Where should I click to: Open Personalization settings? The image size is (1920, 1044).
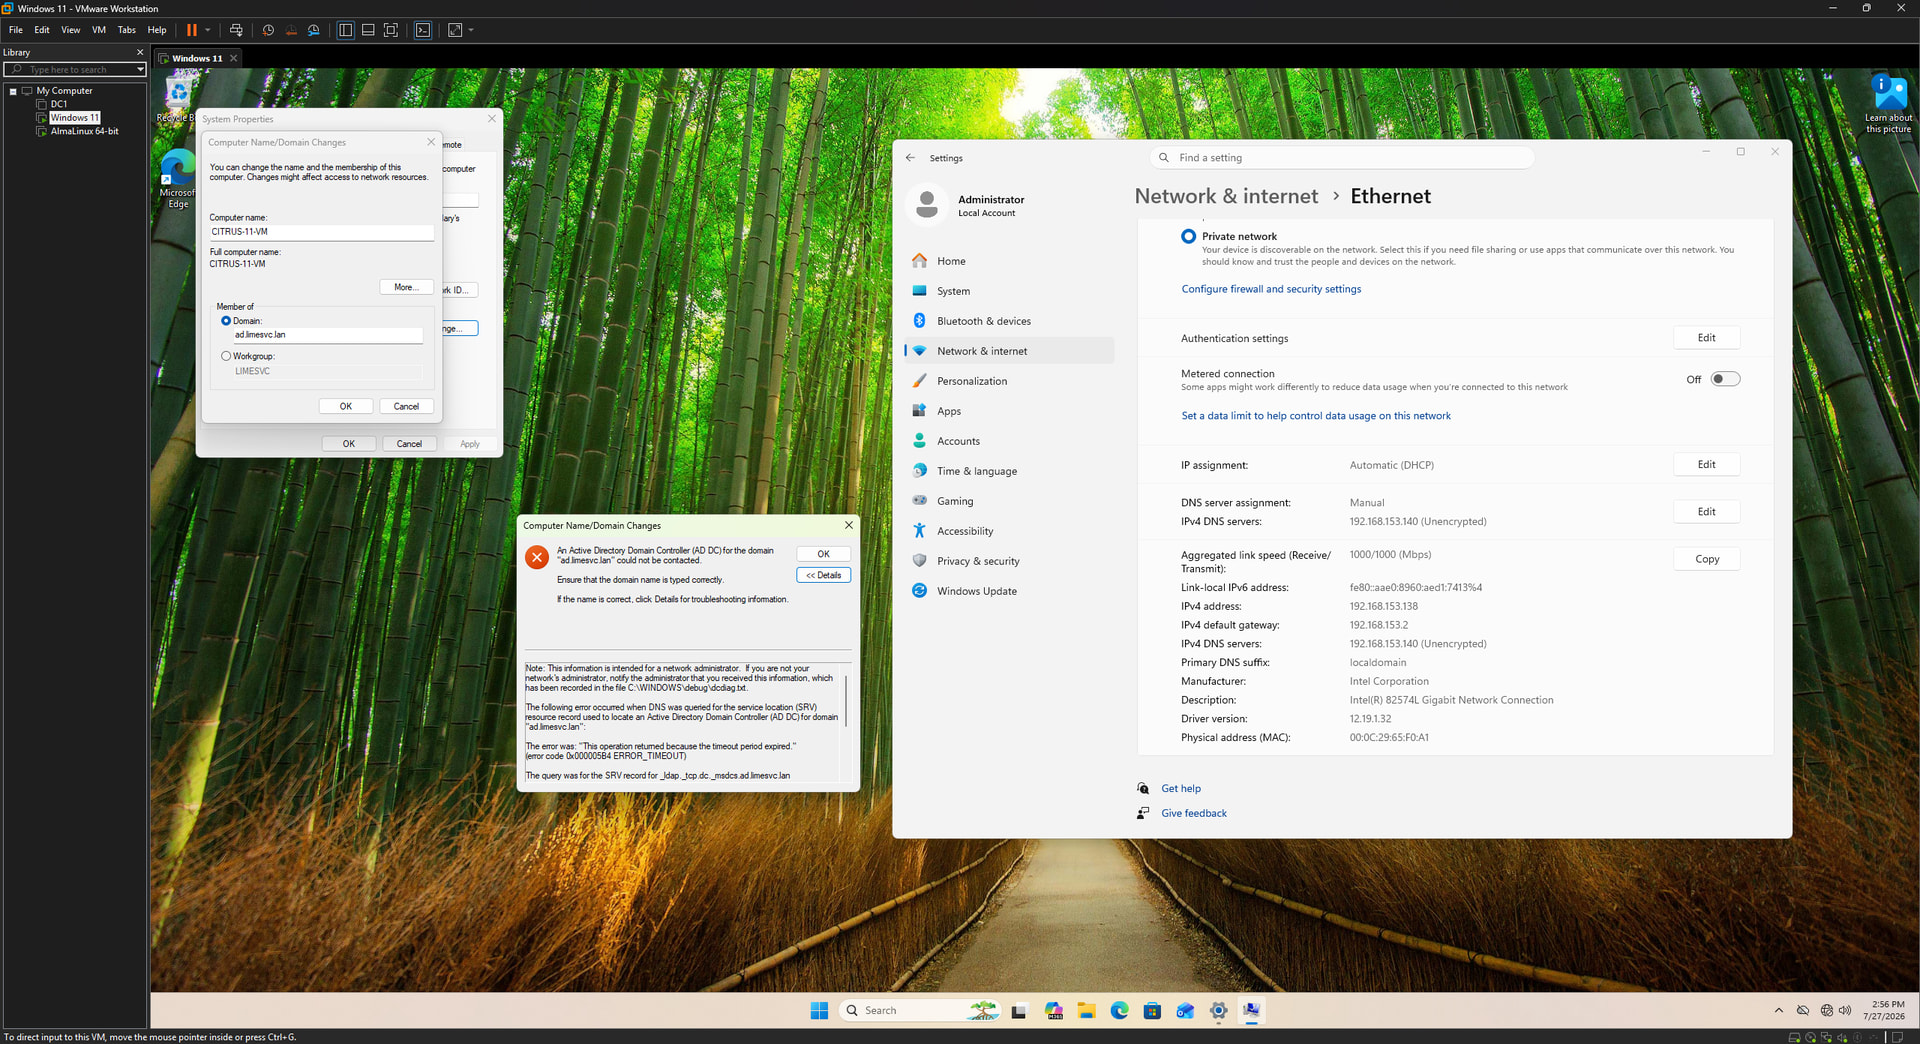1009,381
